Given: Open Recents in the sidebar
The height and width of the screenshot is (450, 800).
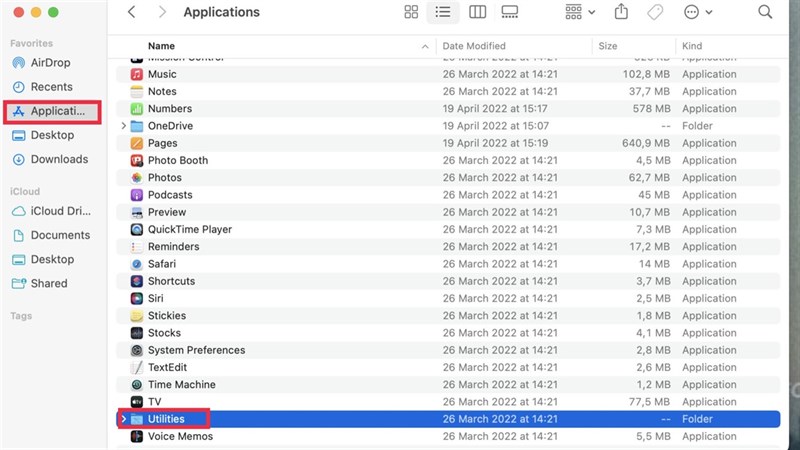Looking at the screenshot, I should [51, 87].
